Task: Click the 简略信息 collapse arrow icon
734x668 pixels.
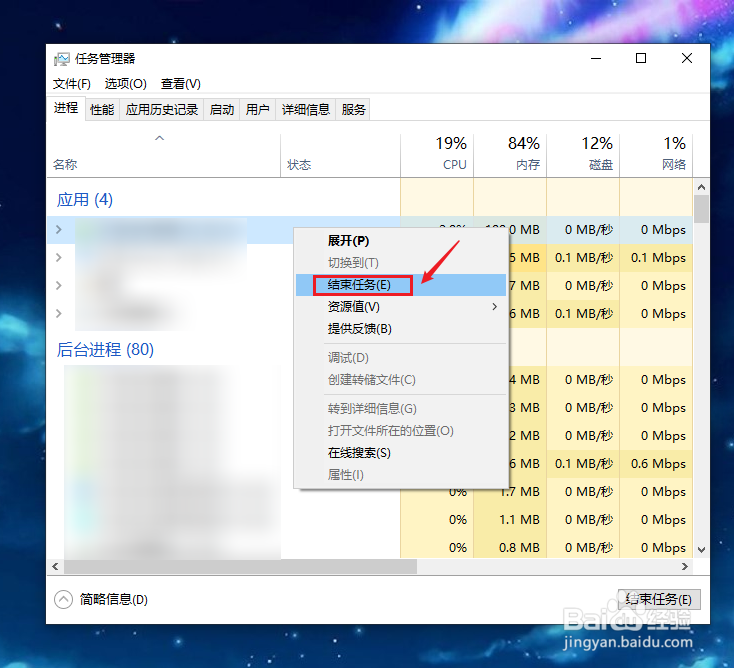Action: (x=63, y=599)
